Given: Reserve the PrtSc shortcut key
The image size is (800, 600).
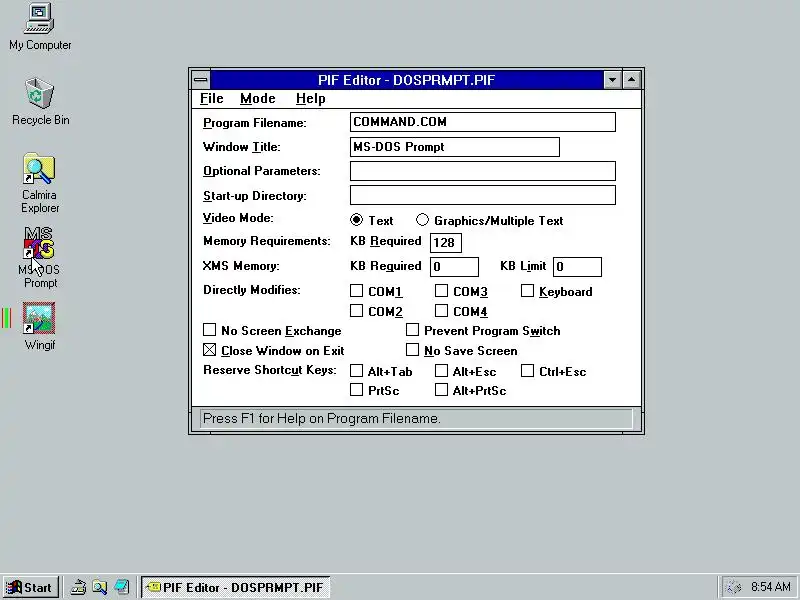Looking at the screenshot, I should point(357,390).
